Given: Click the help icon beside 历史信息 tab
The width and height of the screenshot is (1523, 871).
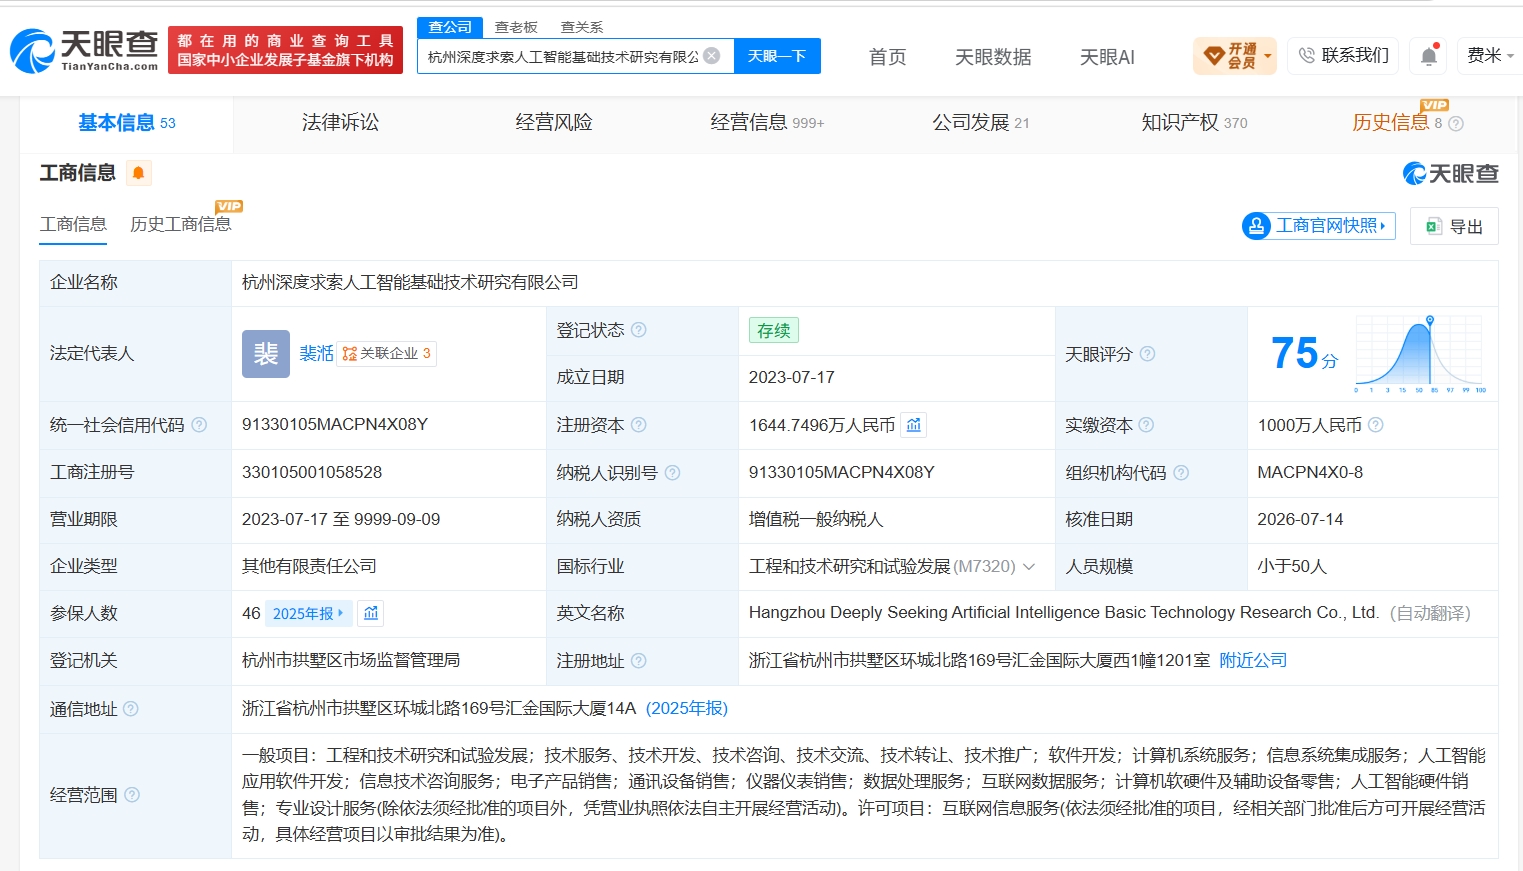Looking at the screenshot, I should pyautogui.click(x=1456, y=123).
